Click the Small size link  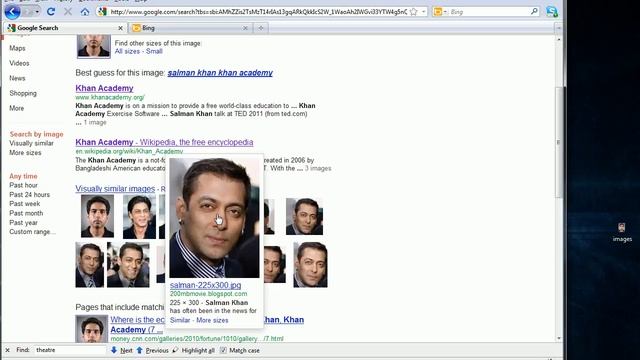click(x=154, y=51)
